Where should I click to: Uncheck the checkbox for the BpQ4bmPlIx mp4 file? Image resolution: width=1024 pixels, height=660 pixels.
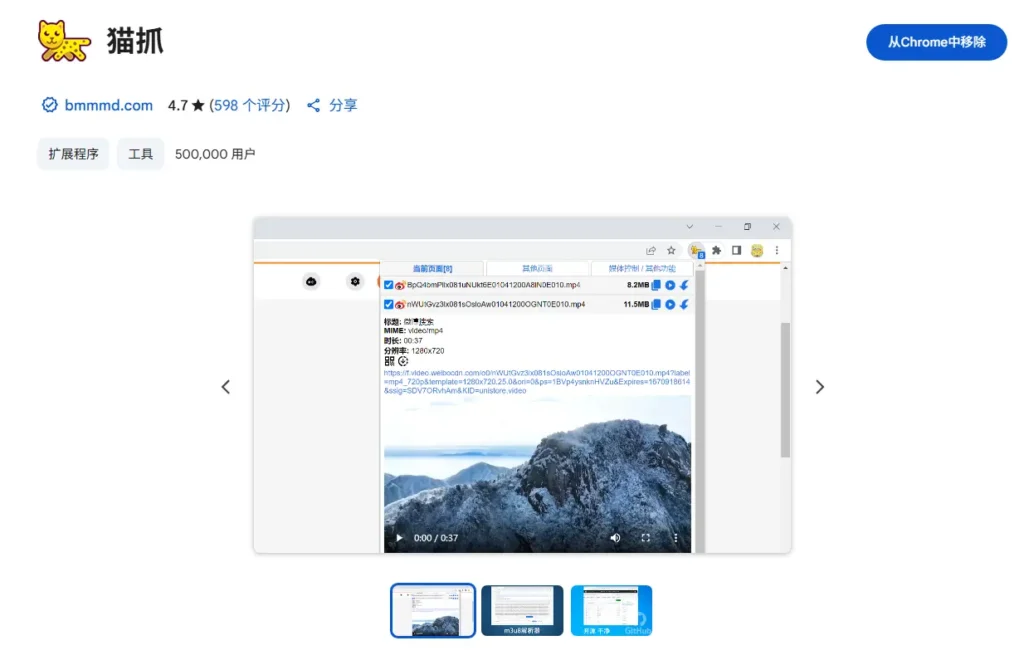[389, 285]
